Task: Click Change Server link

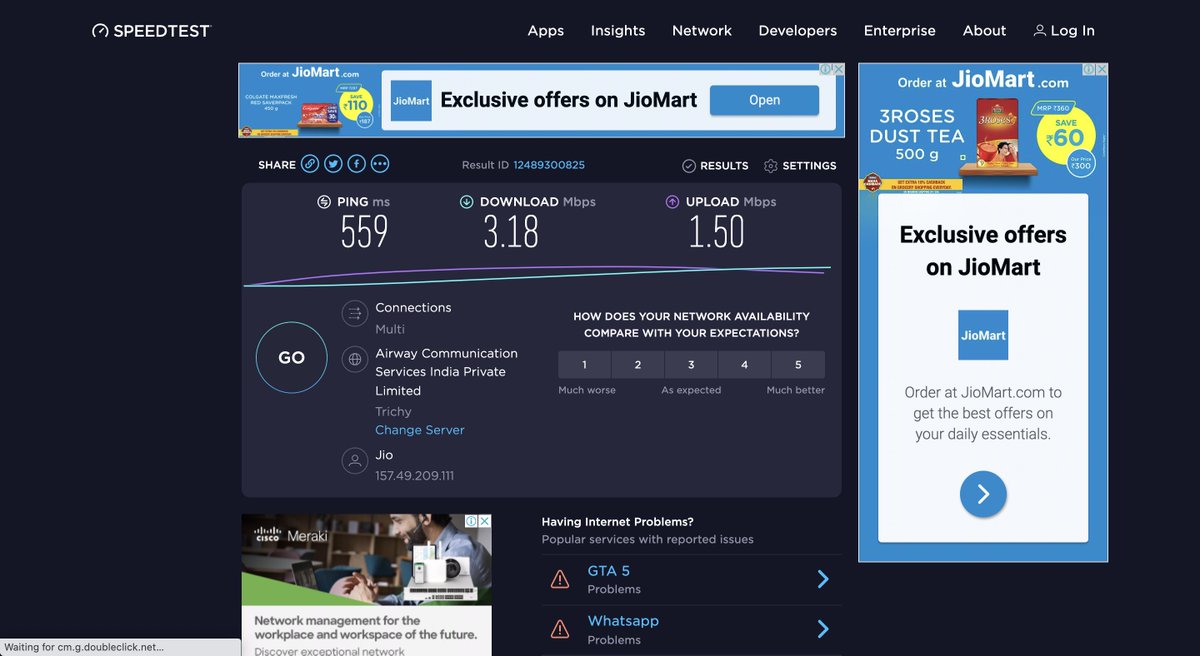Action: [420, 430]
